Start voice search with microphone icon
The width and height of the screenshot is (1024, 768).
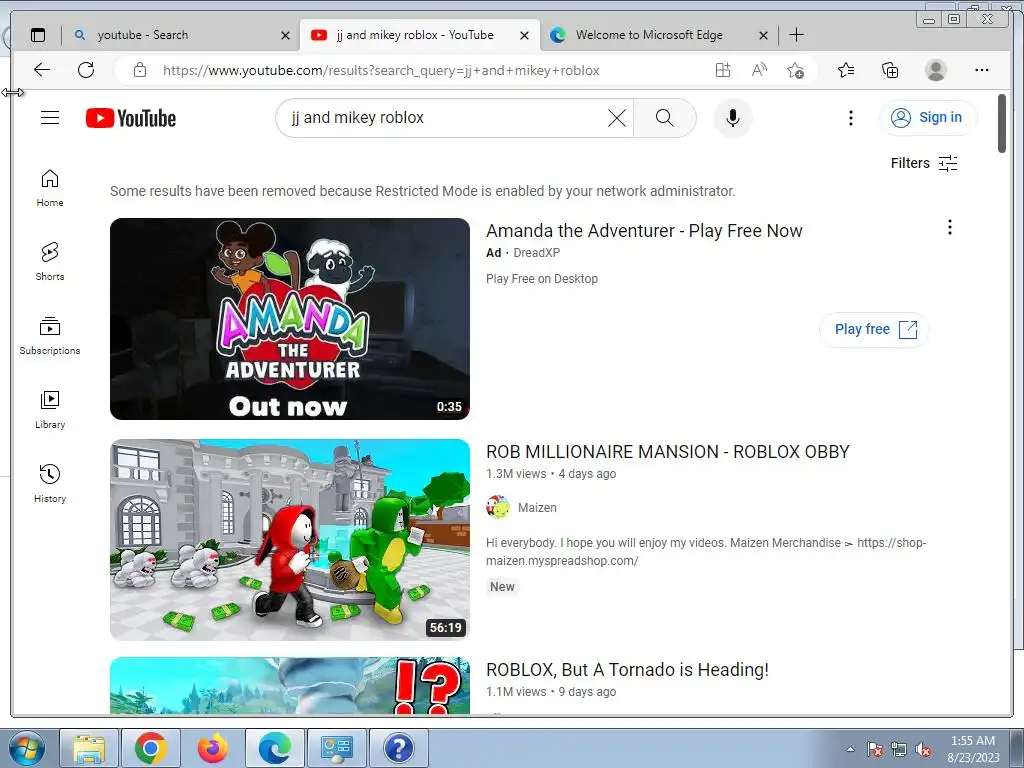tap(733, 118)
